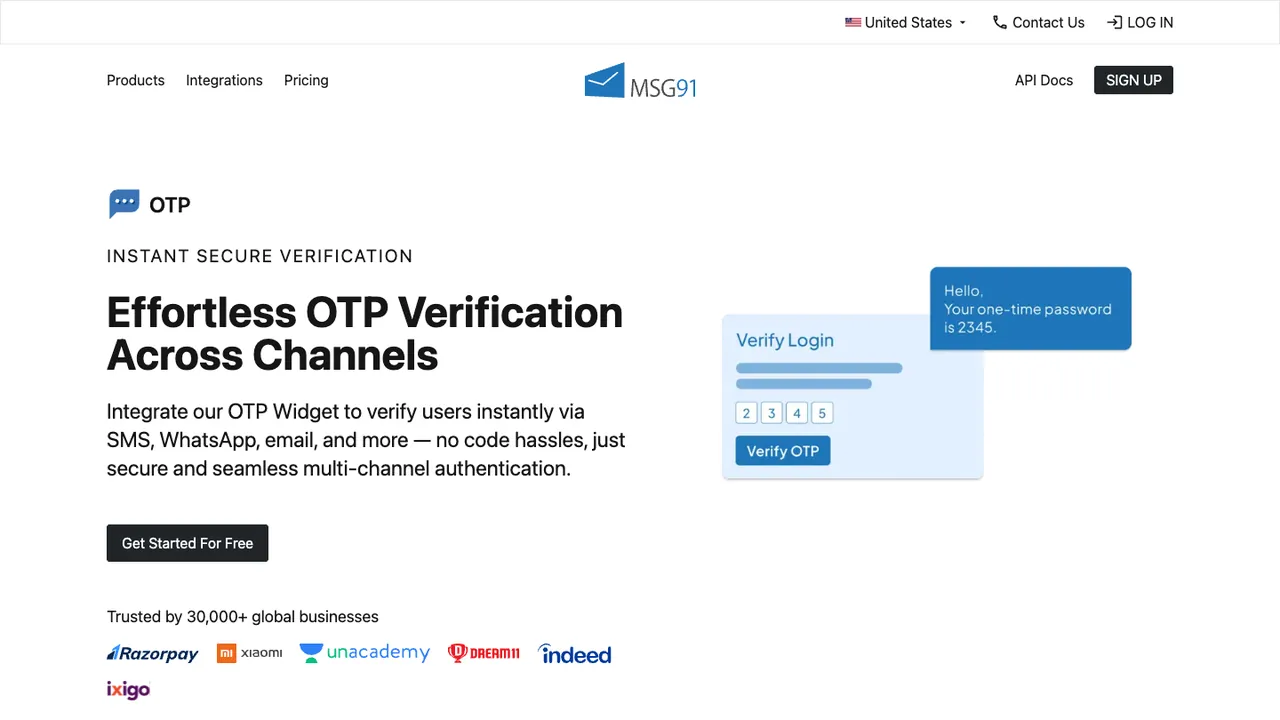This screenshot has width=1280, height=720.
Task: Click the phone icon beside Contact Us
Action: point(999,22)
